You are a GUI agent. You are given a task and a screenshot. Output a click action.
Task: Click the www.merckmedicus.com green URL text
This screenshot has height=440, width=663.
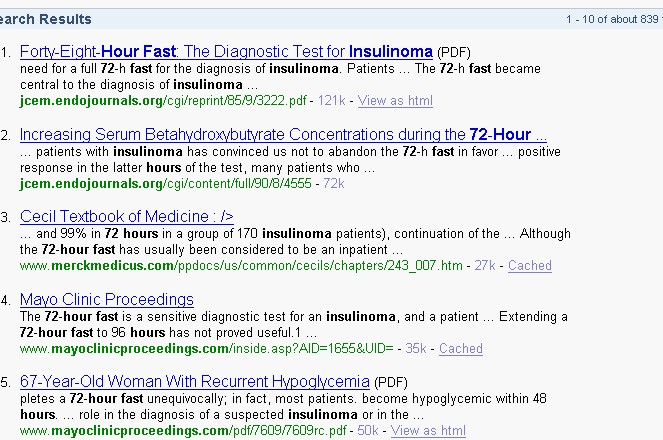(241, 266)
